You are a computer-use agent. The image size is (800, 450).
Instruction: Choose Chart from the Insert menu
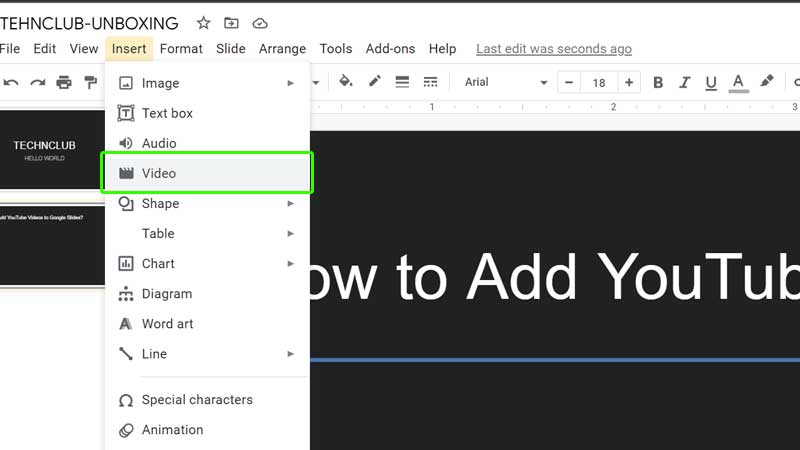[208, 263]
